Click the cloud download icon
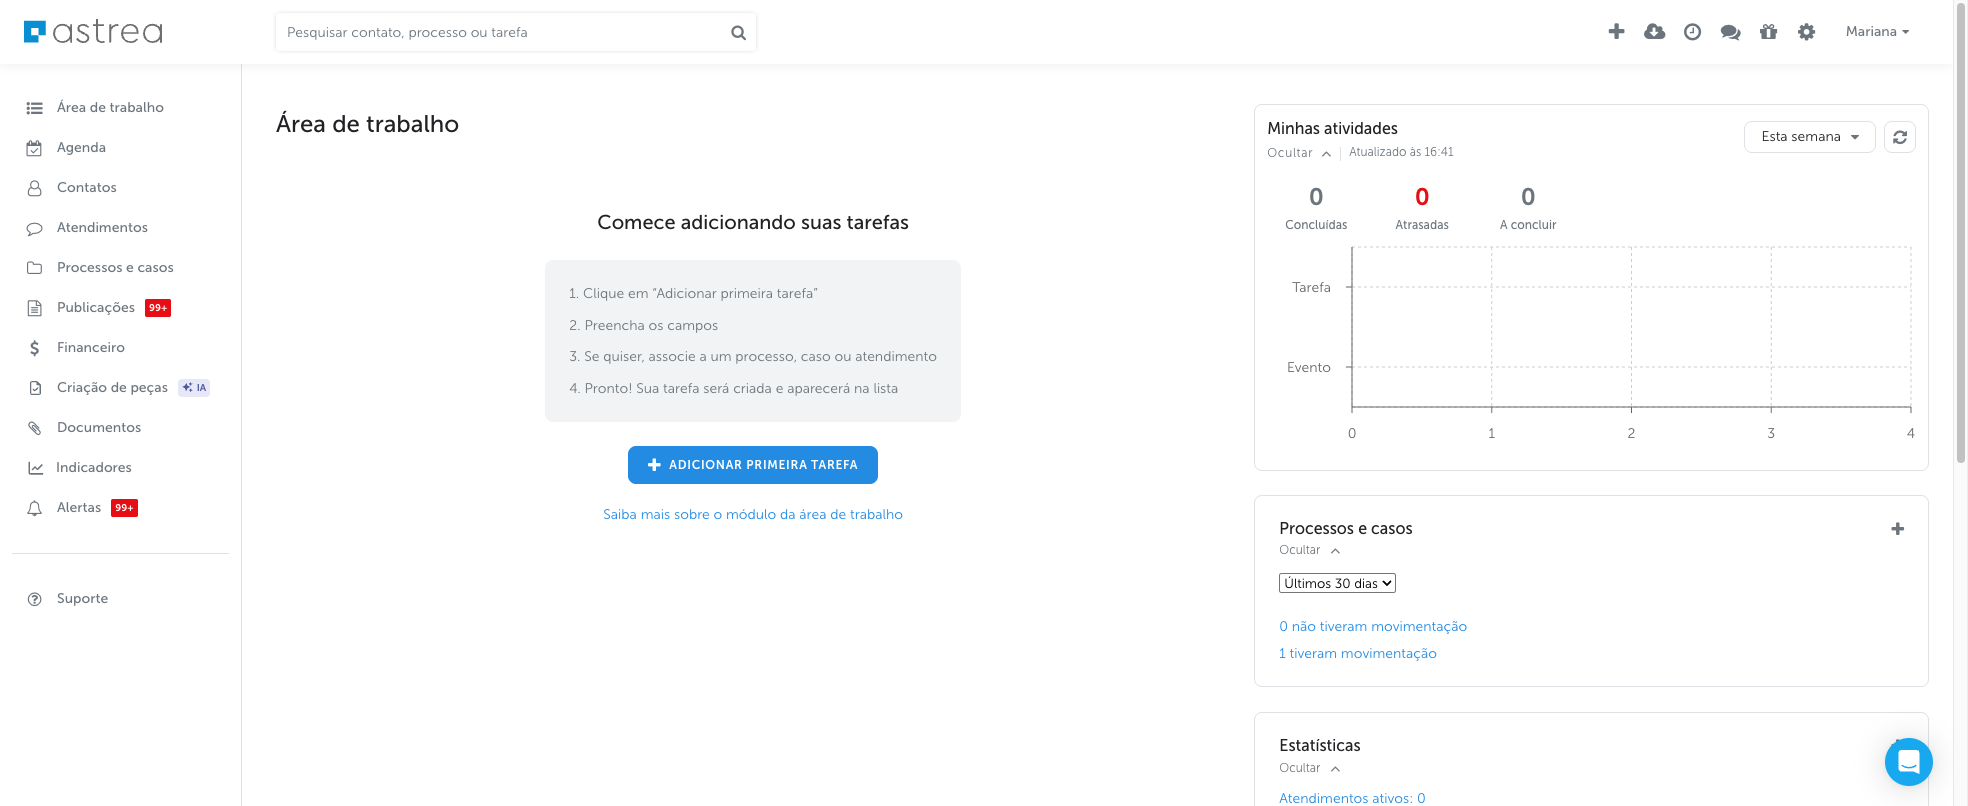 [x=1654, y=32]
